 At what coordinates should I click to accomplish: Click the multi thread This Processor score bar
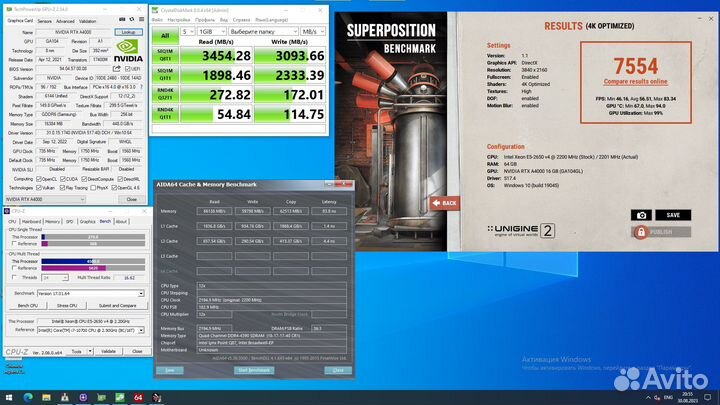click(93, 261)
